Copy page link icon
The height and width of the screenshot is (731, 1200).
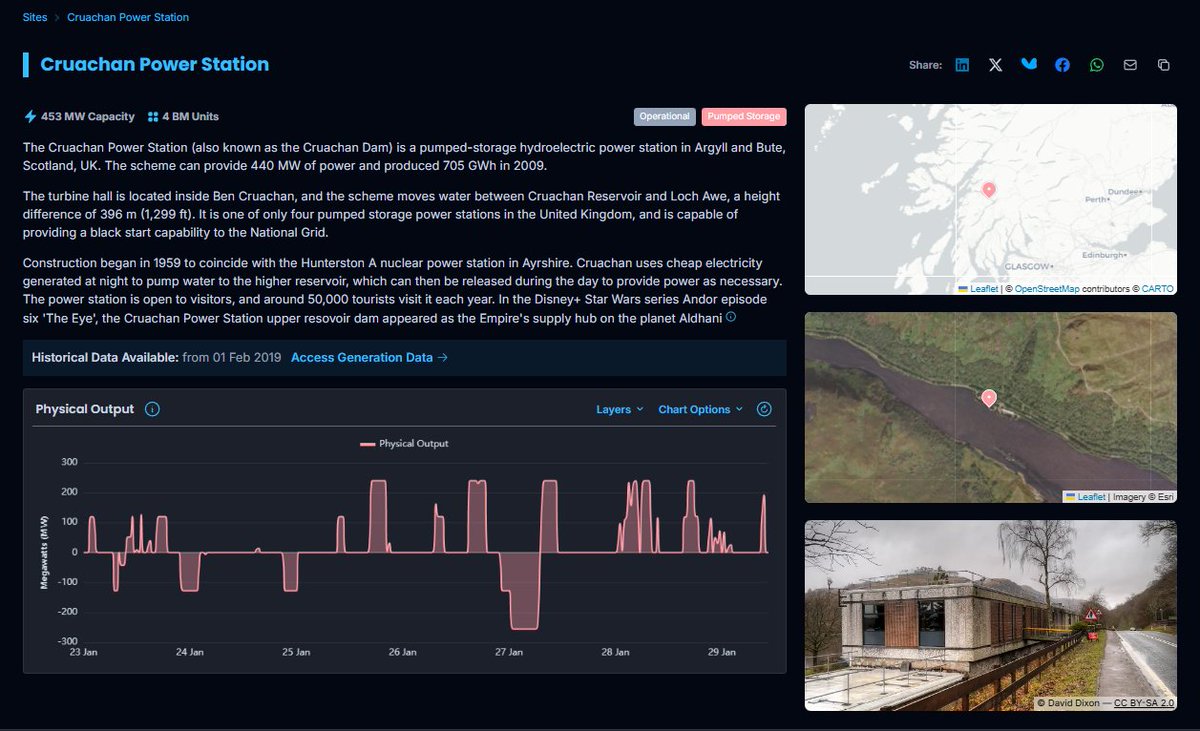(x=1163, y=65)
